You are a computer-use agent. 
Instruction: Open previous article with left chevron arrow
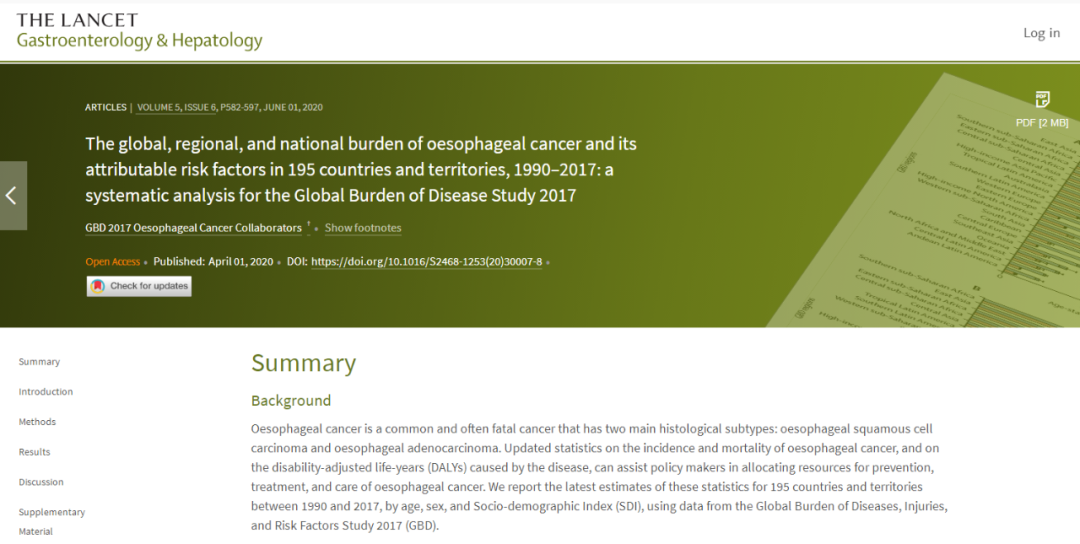click(12, 196)
